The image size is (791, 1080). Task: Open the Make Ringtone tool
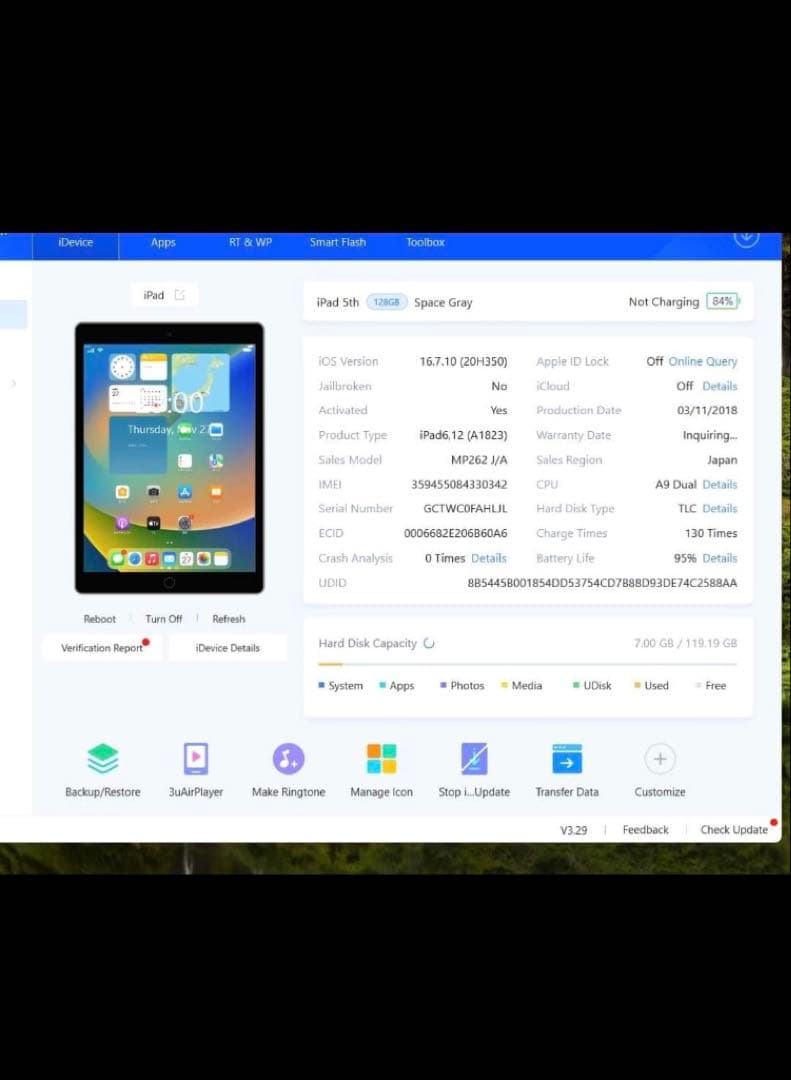tap(289, 759)
